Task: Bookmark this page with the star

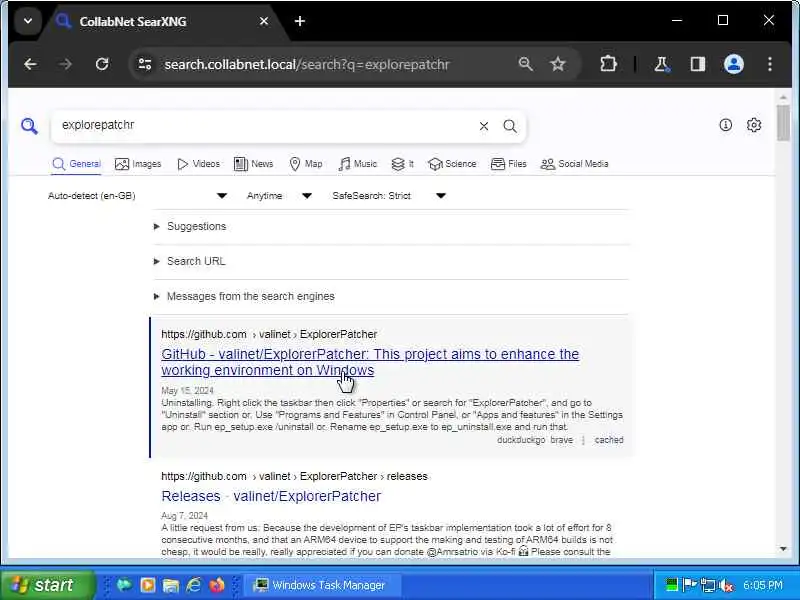Action: point(558,64)
